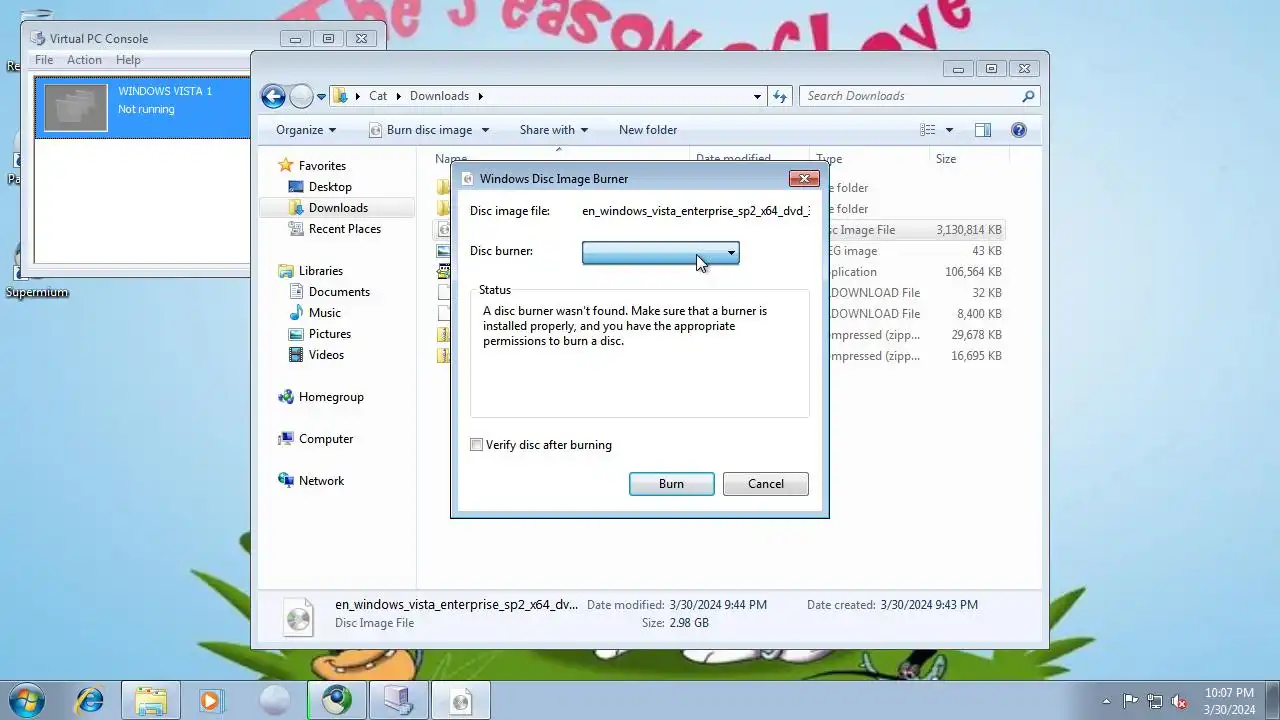Open Music library
The height and width of the screenshot is (720, 1280).
(324, 313)
